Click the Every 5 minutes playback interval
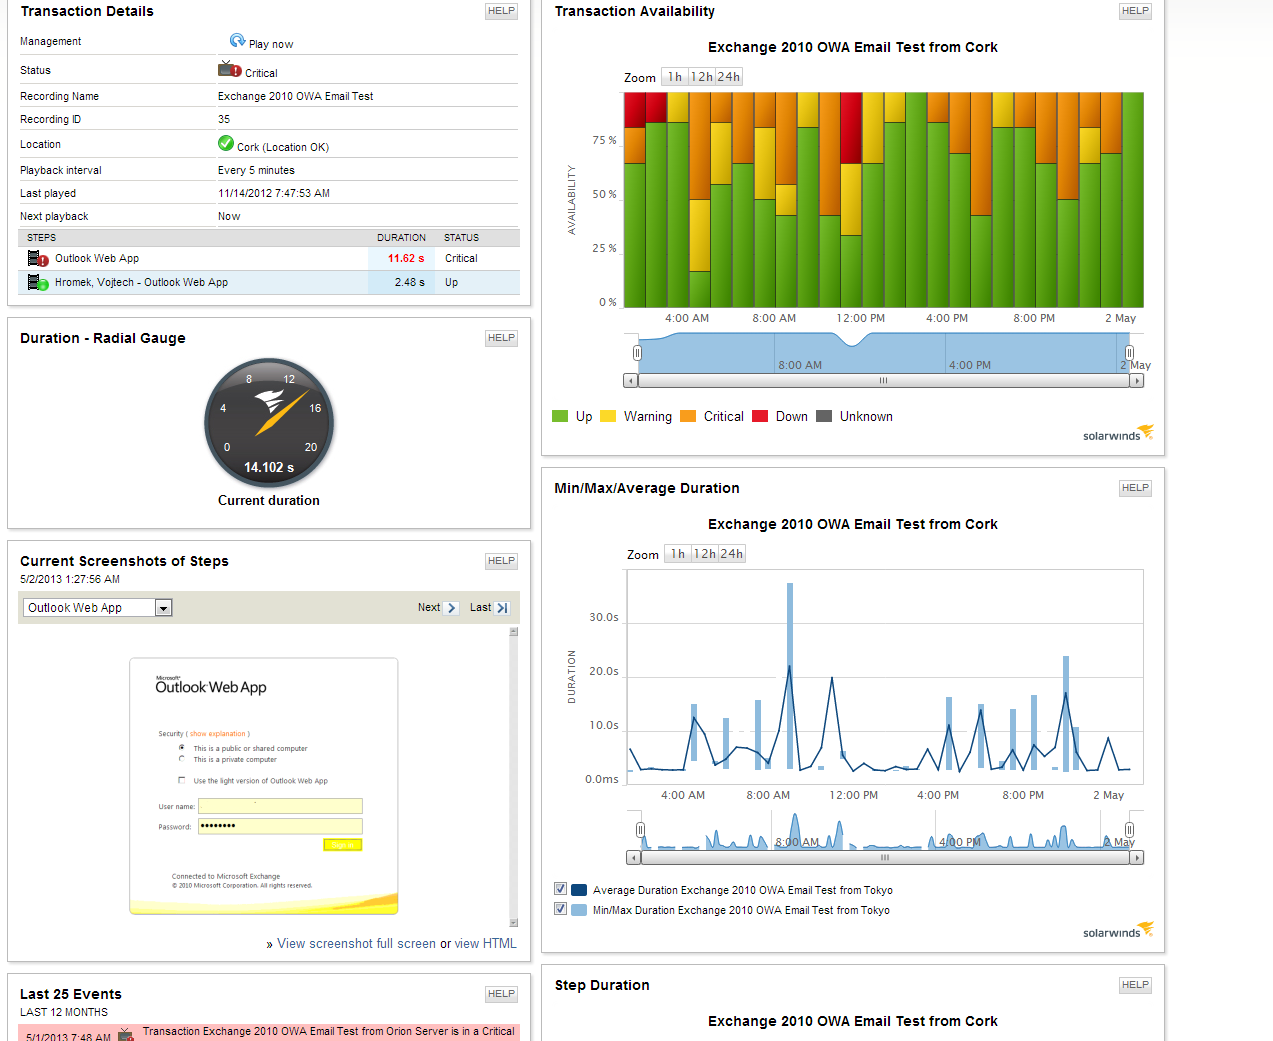Image resolution: width=1273 pixels, height=1041 pixels. tap(256, 171)
